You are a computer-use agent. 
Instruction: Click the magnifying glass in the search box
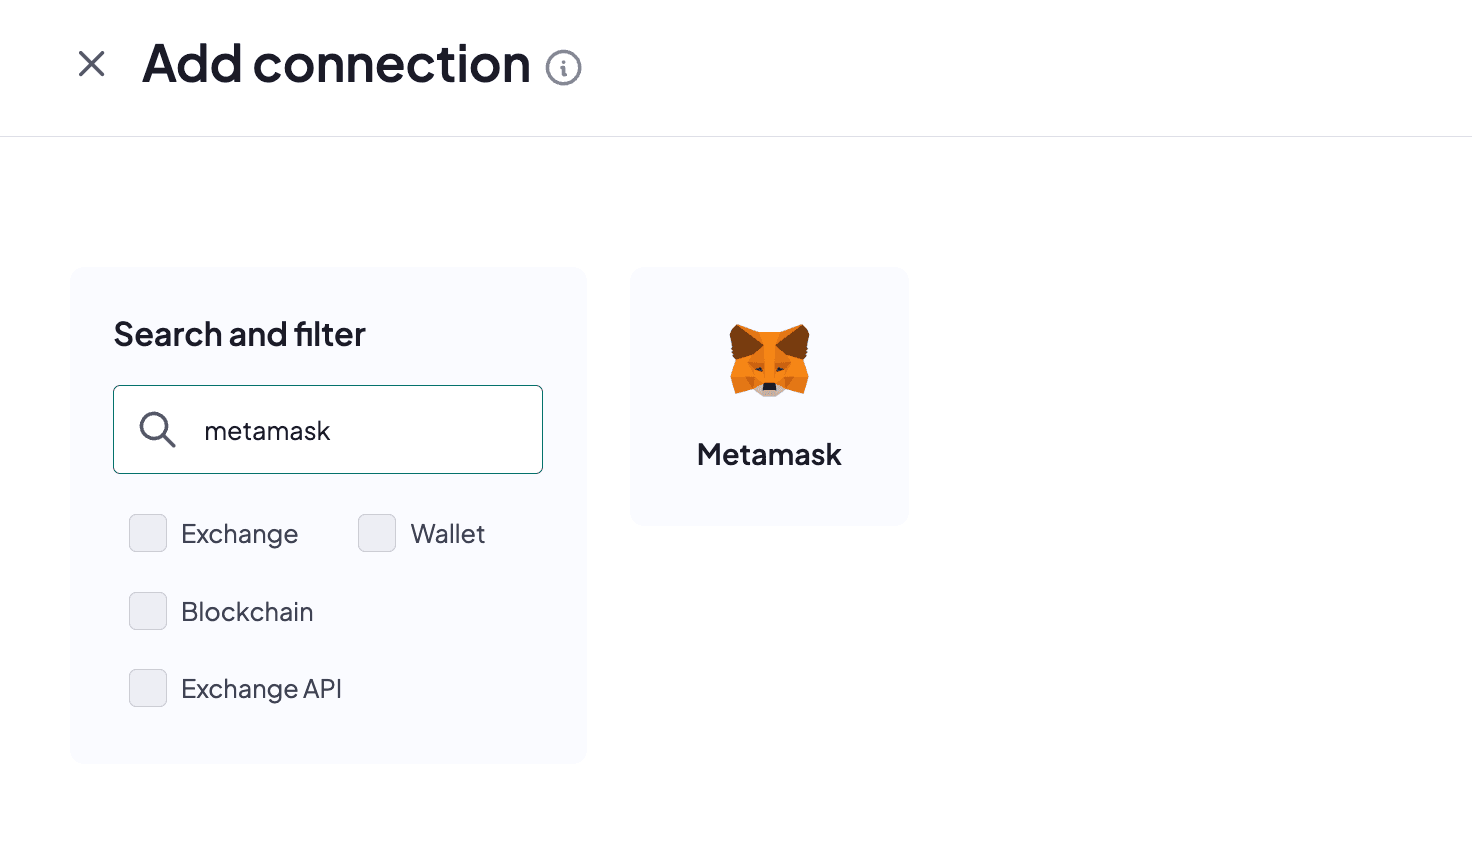156,429
